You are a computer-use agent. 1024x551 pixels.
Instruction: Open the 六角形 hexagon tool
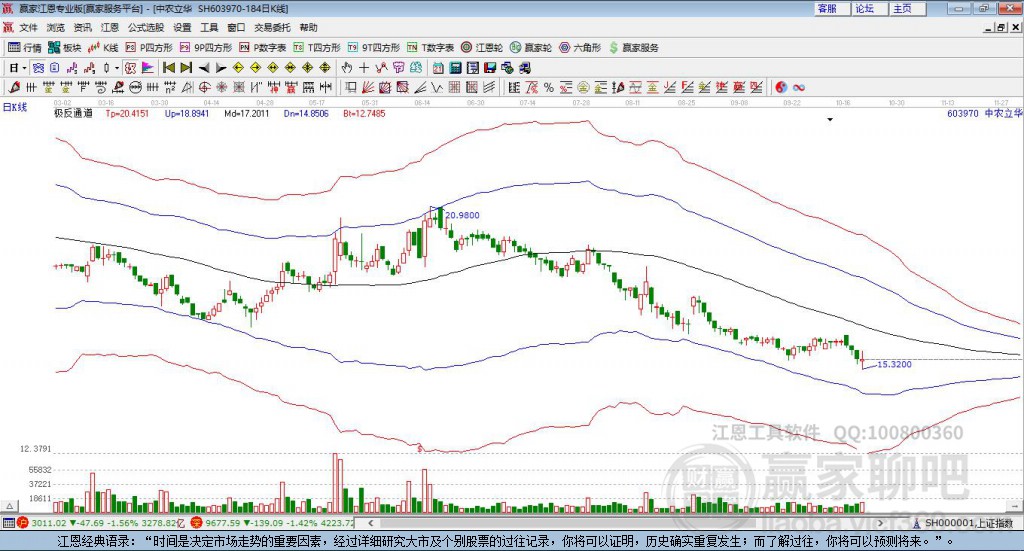[580, 48]
